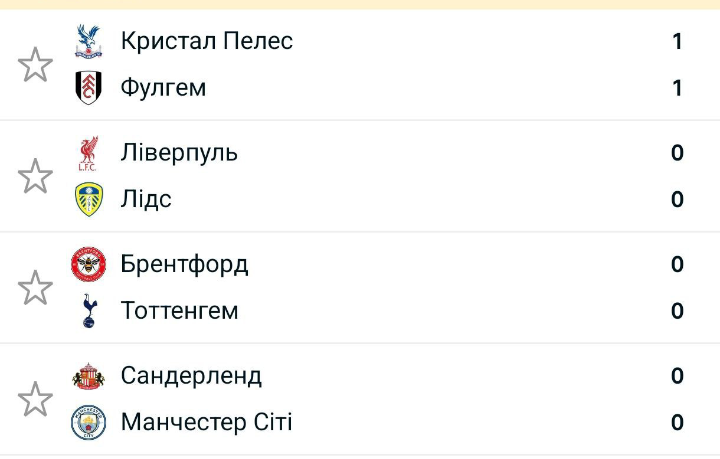
Task: Click the Sunderland club crest
Action: 89,376
